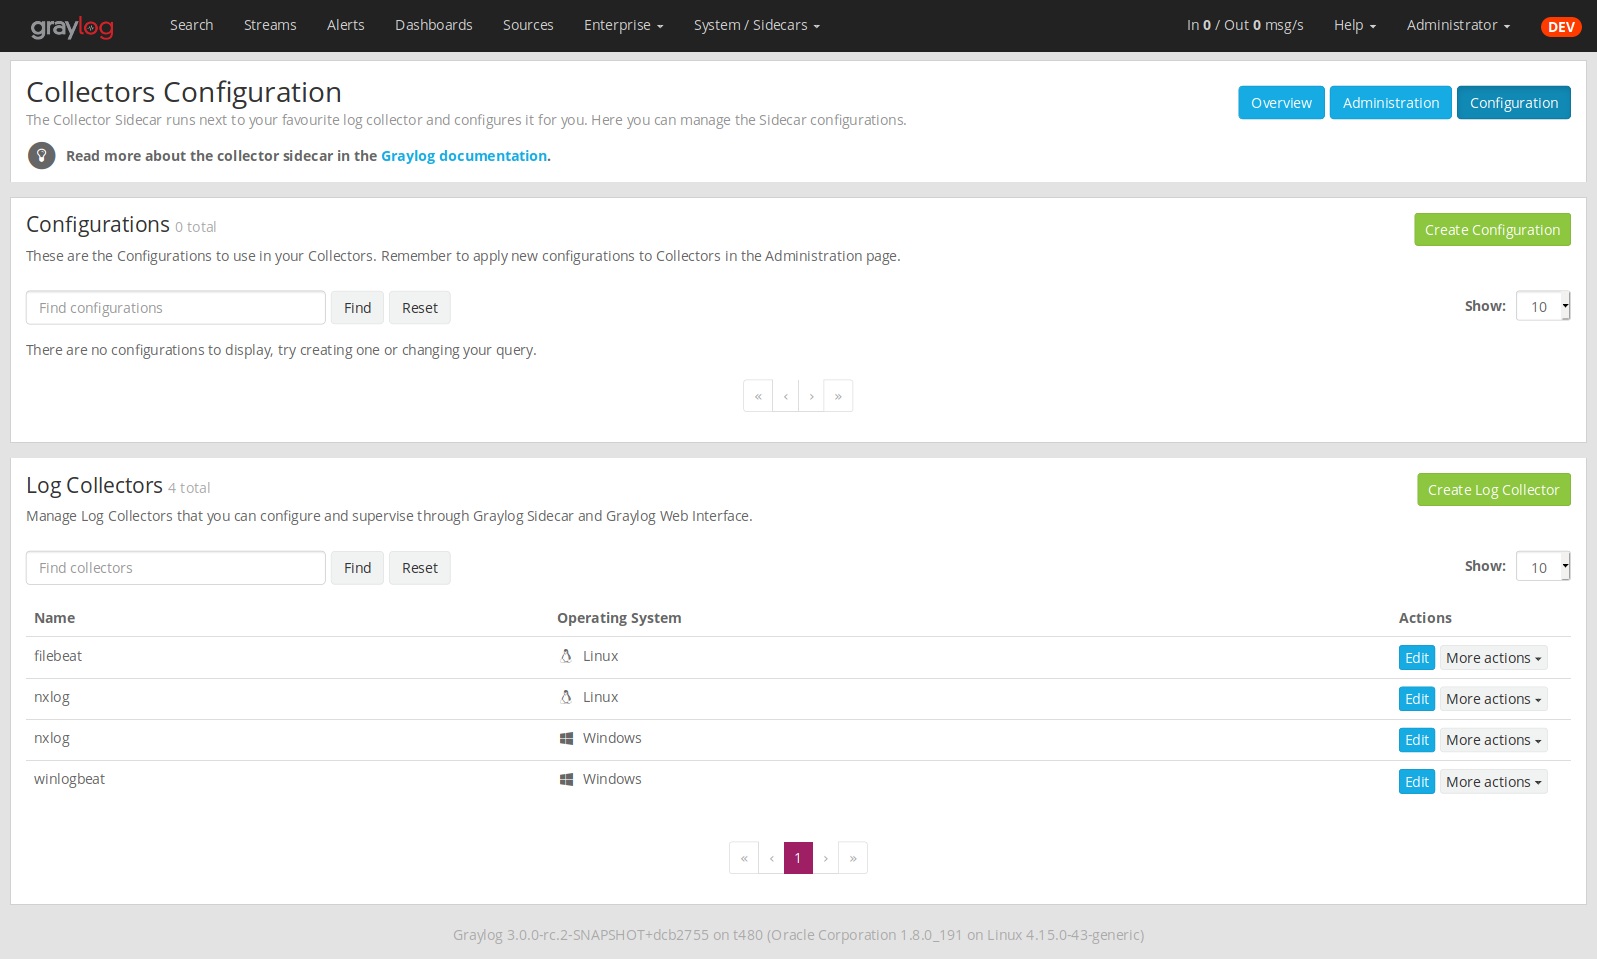Follow the Graylog documentation link
The height and width of the screenshot is (959, 1597).
coord(464,156)
